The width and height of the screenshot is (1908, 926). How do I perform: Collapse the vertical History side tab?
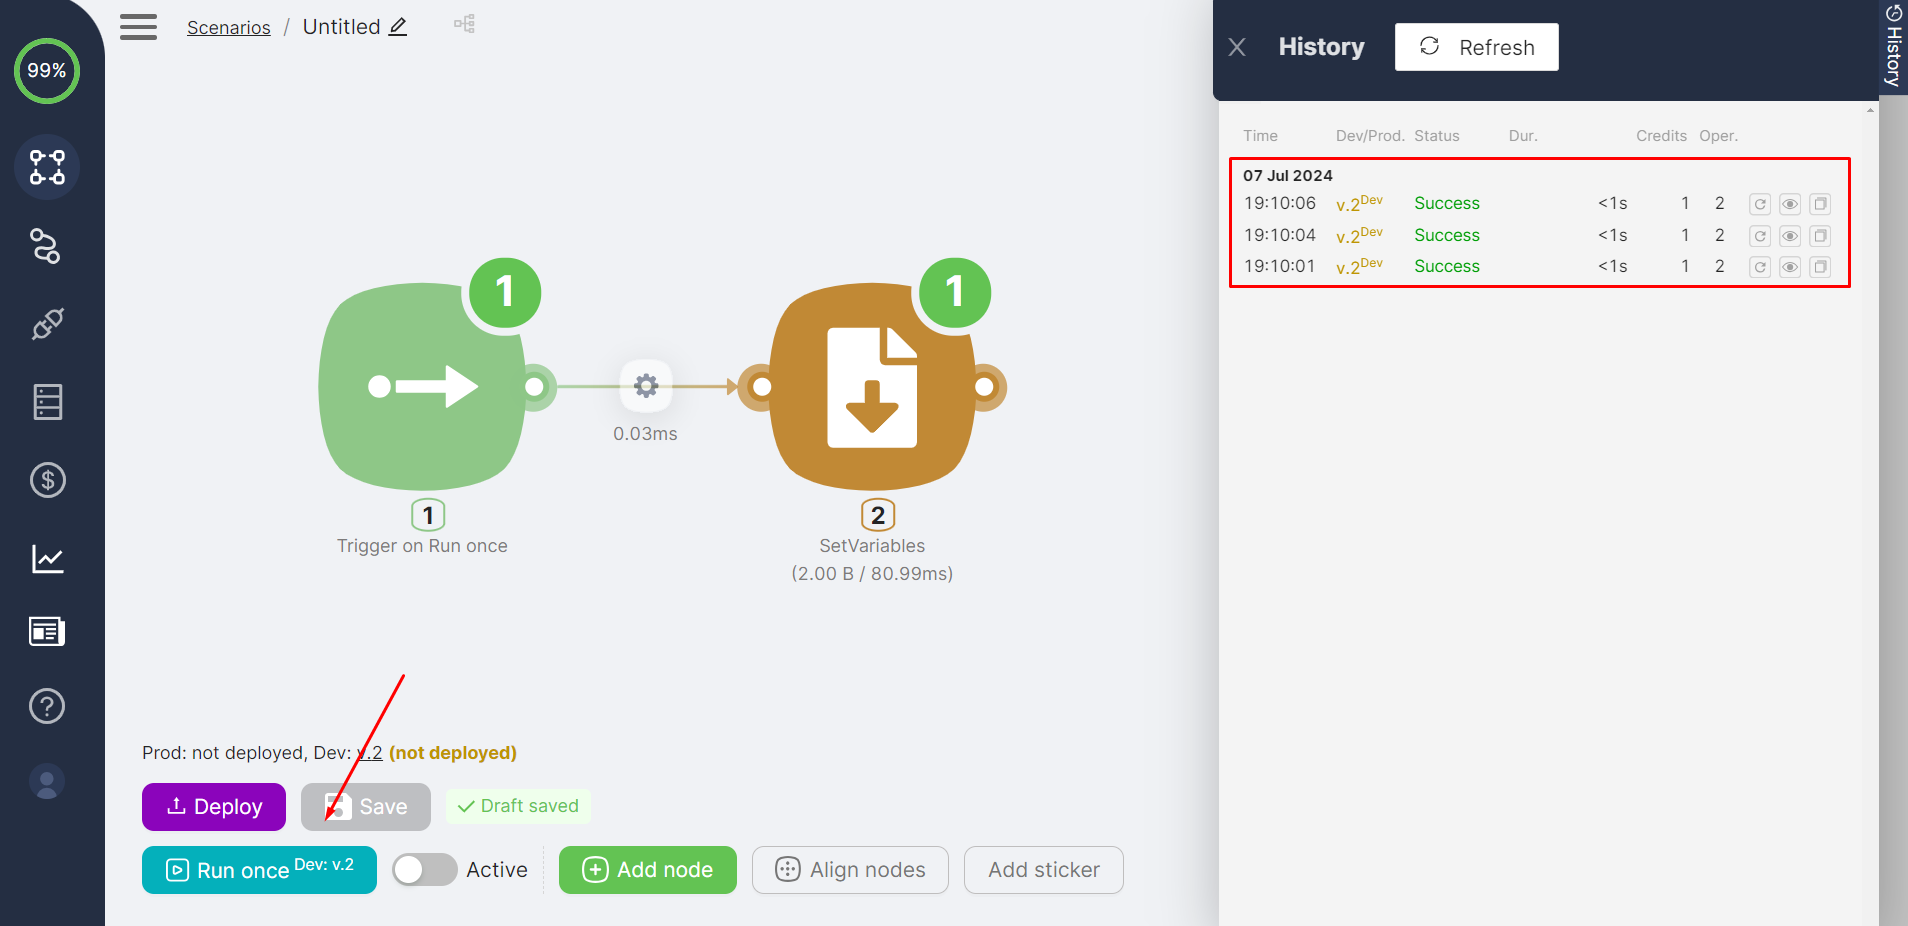click(1893, 45)
